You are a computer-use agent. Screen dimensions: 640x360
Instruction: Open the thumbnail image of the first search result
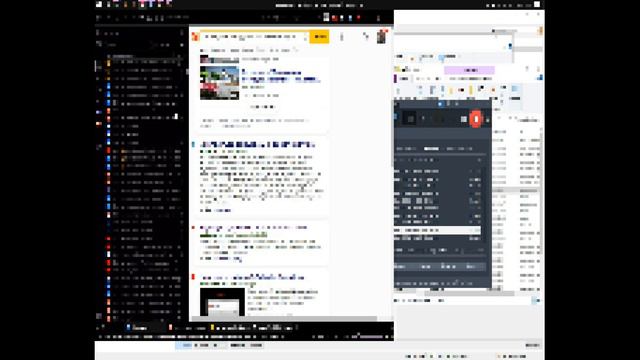219,83
